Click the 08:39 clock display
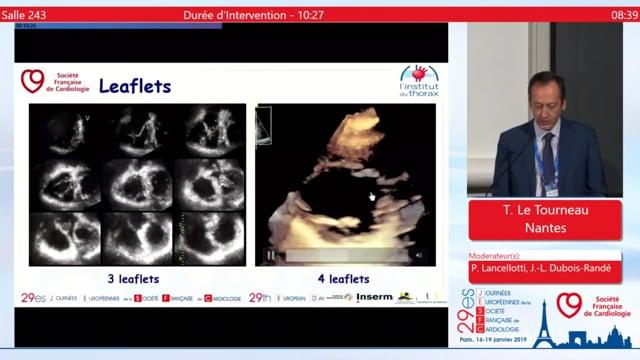Image resolution: width=640 pixels, height=360 pixels. click(624, 16)
